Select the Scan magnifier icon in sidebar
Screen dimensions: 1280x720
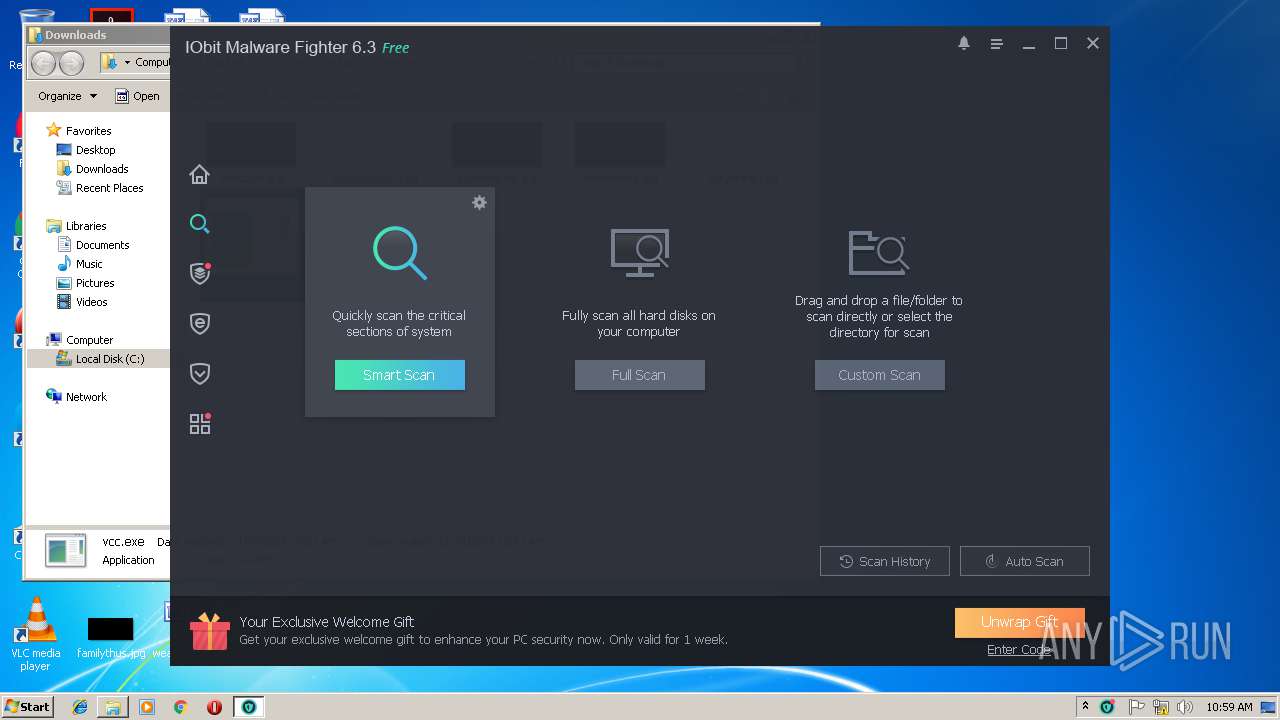200,224
